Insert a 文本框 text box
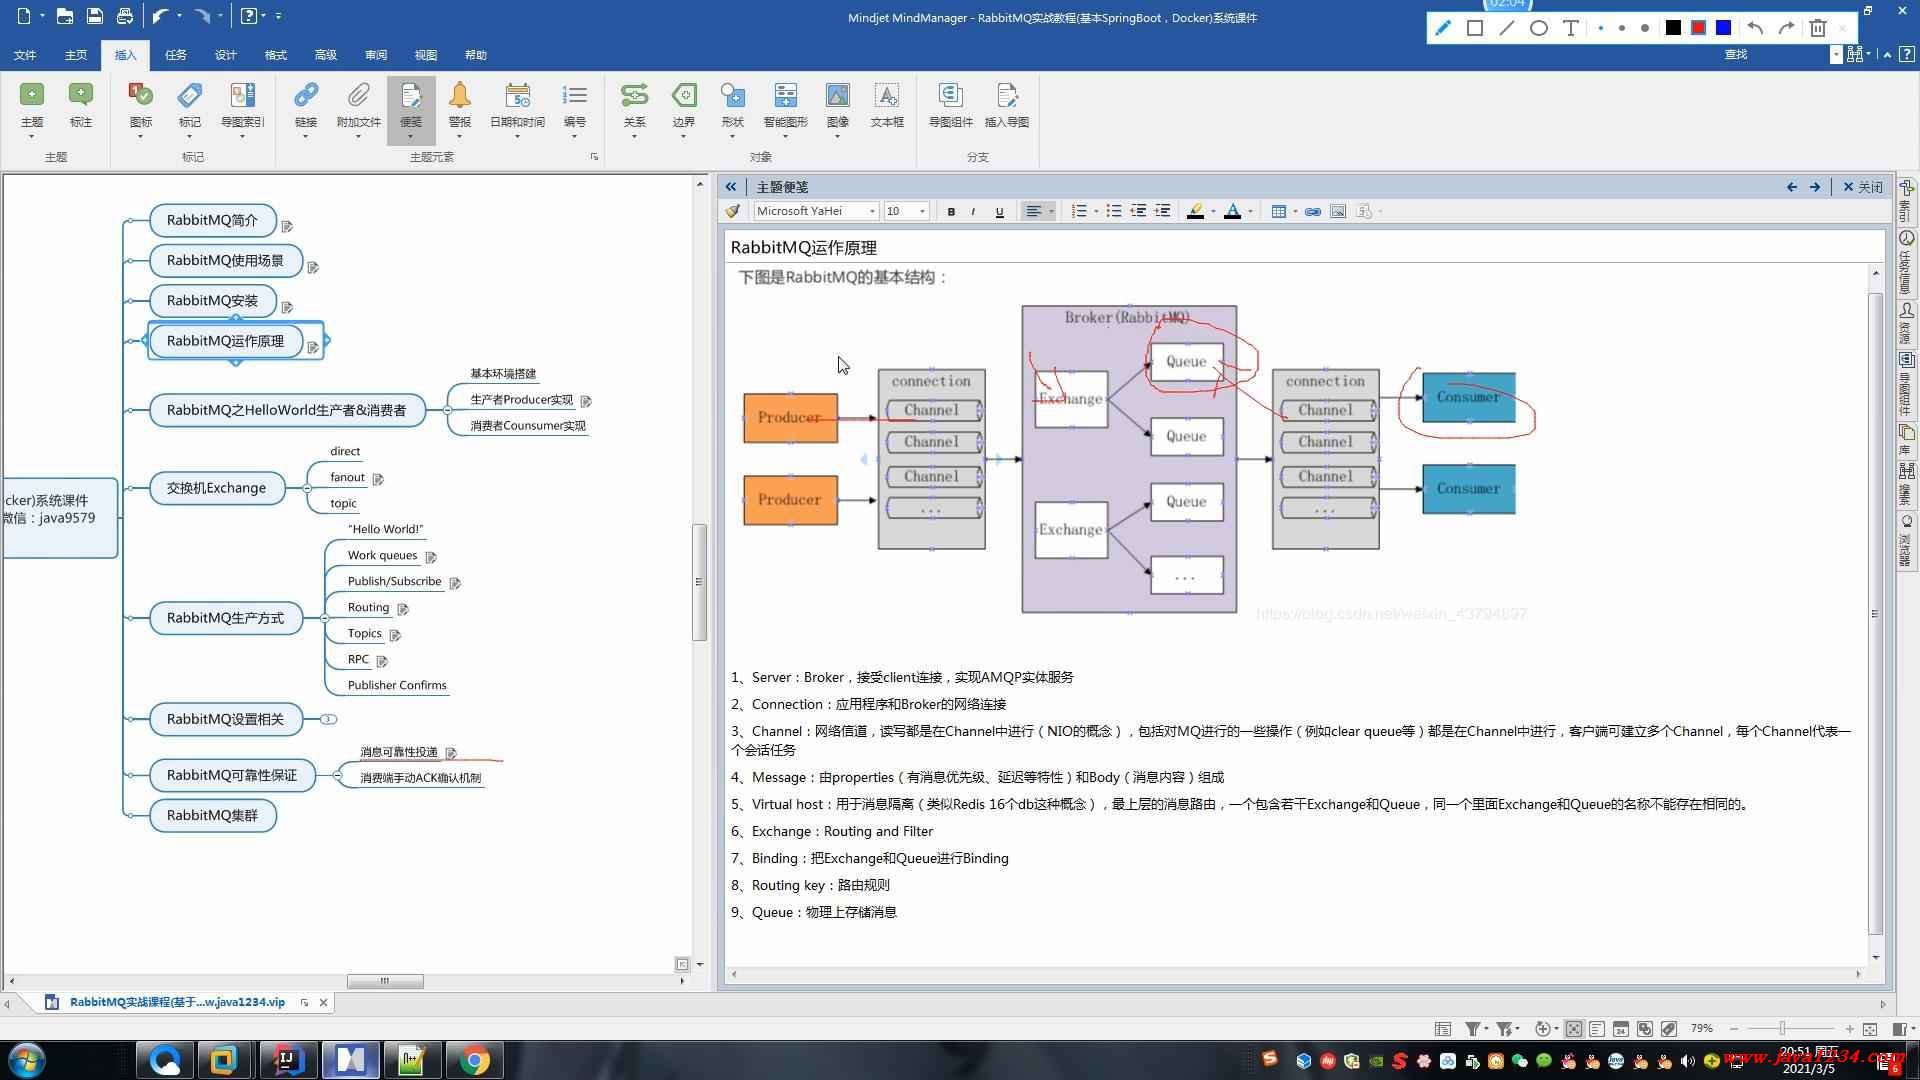This screenshot has height=1080, width=1920. (x=887, y=106)
